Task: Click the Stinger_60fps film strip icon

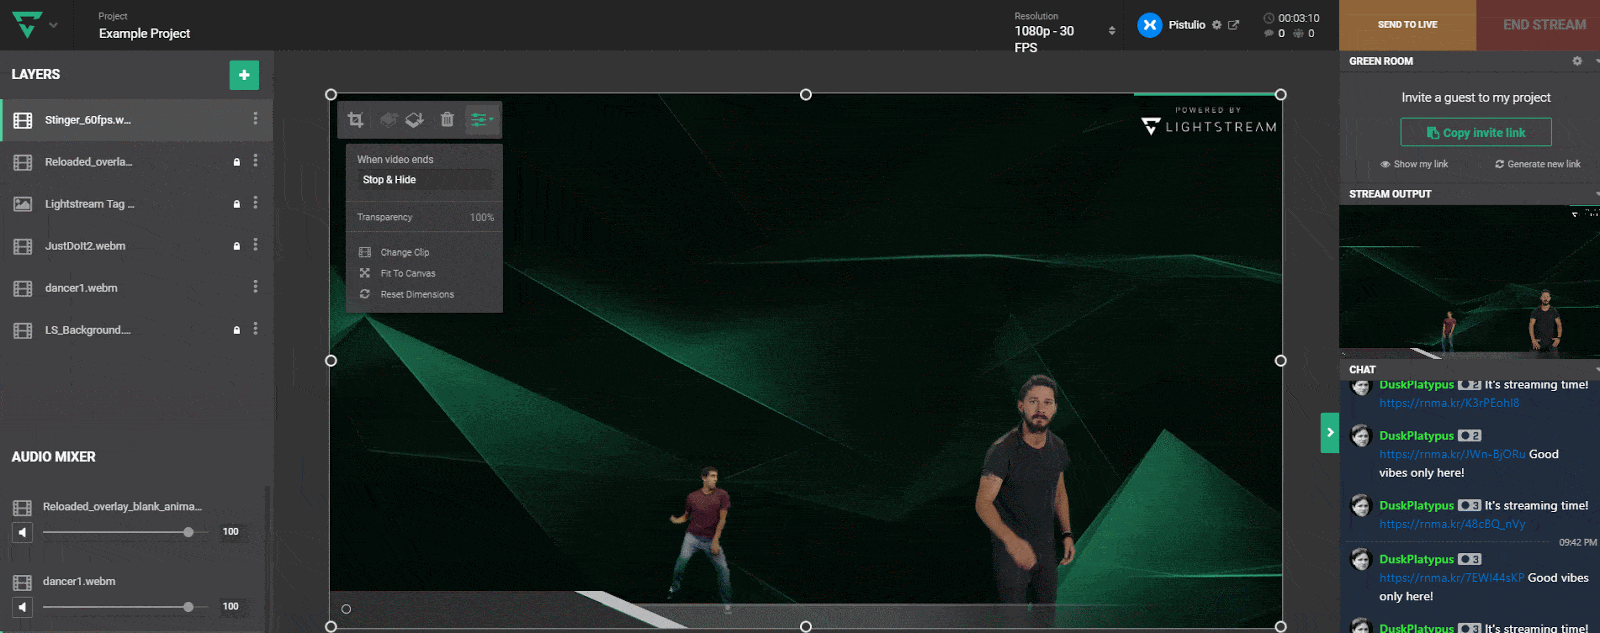Action: pos(22,121)
